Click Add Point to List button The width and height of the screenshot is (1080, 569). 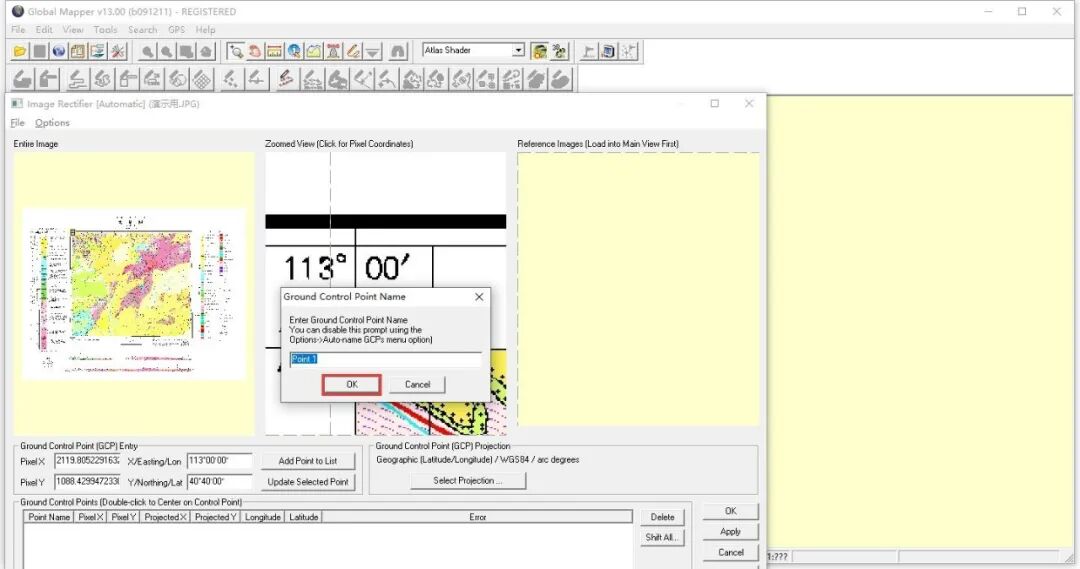[x=307, y=461]
